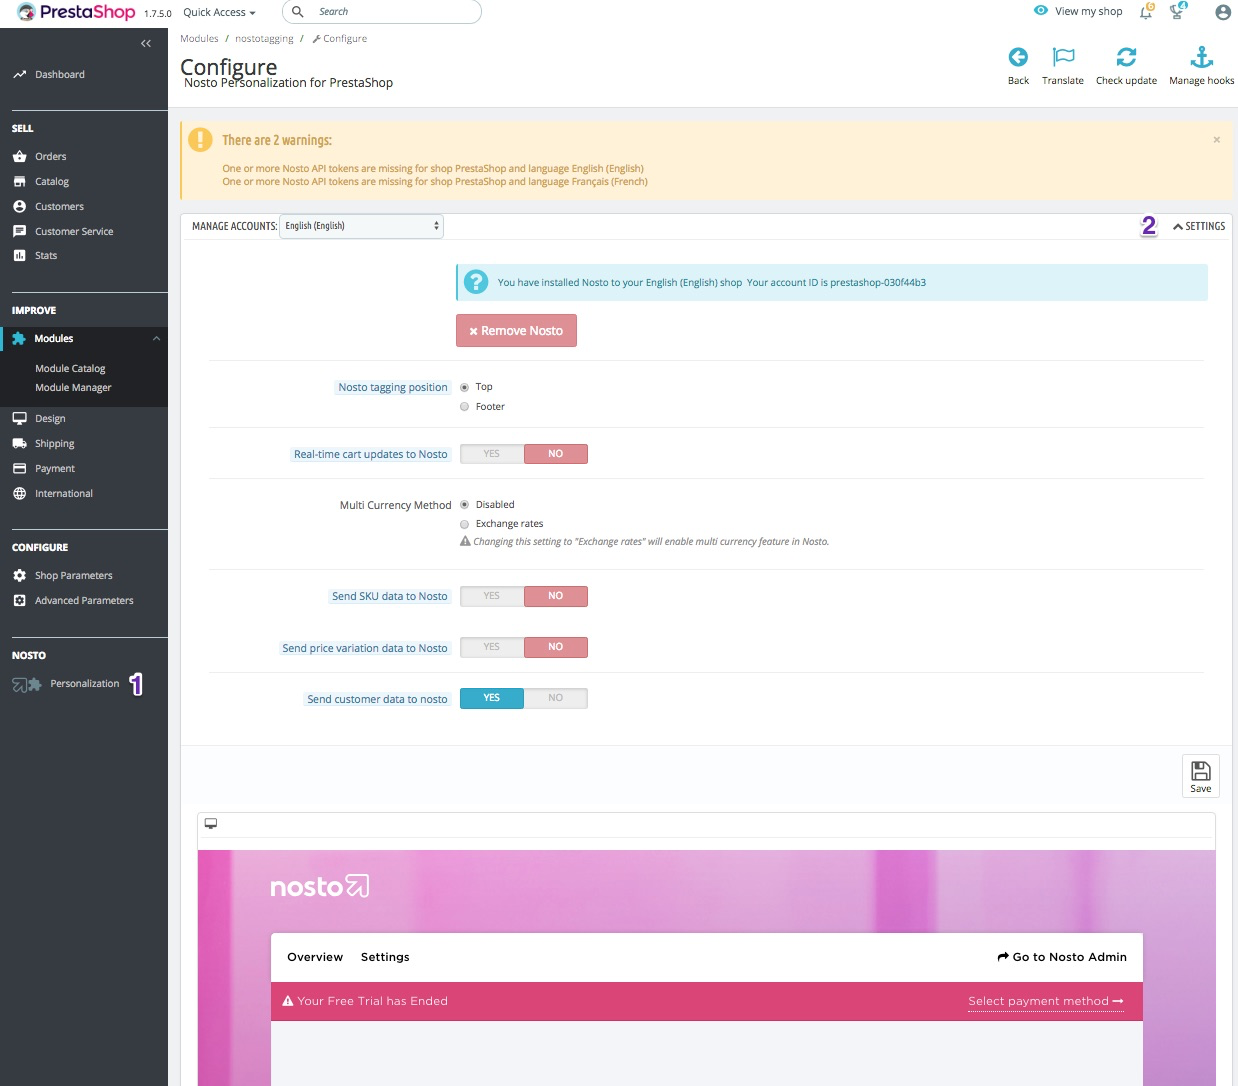
Task: Select Footer for Nosto tagging position
Action: [x=464, y=407]
